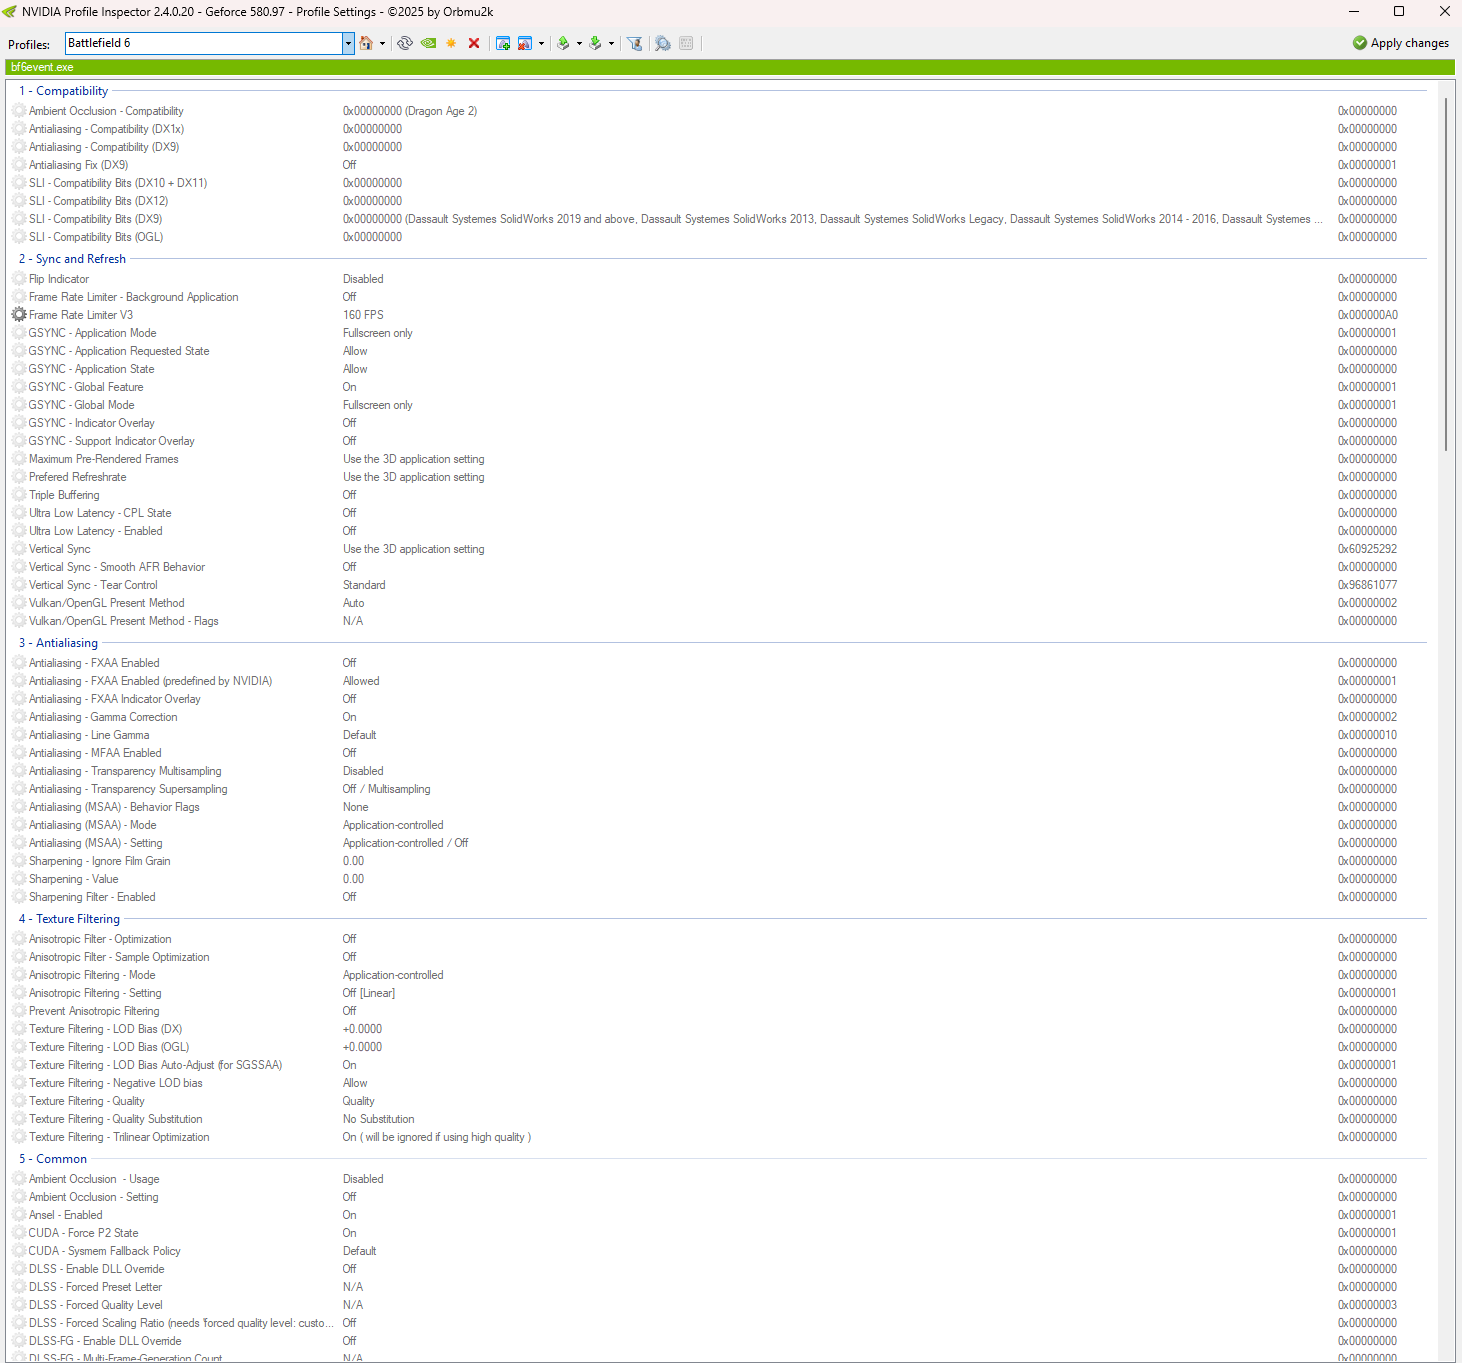Click the 'Off / Multisampling' value
1462x1363 pixels.
(x=386, y=789)
